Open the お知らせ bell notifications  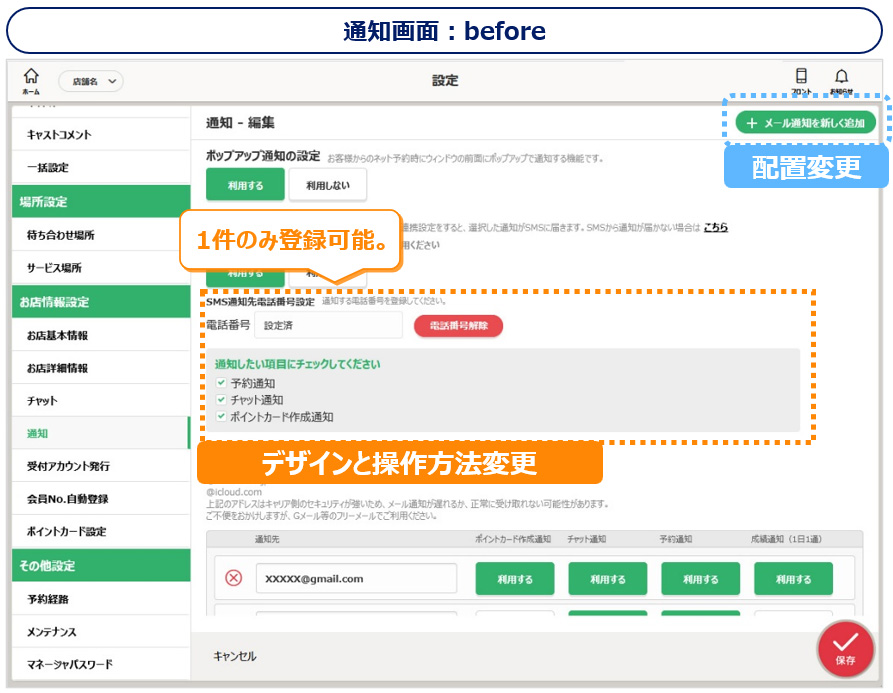point(842,78)
